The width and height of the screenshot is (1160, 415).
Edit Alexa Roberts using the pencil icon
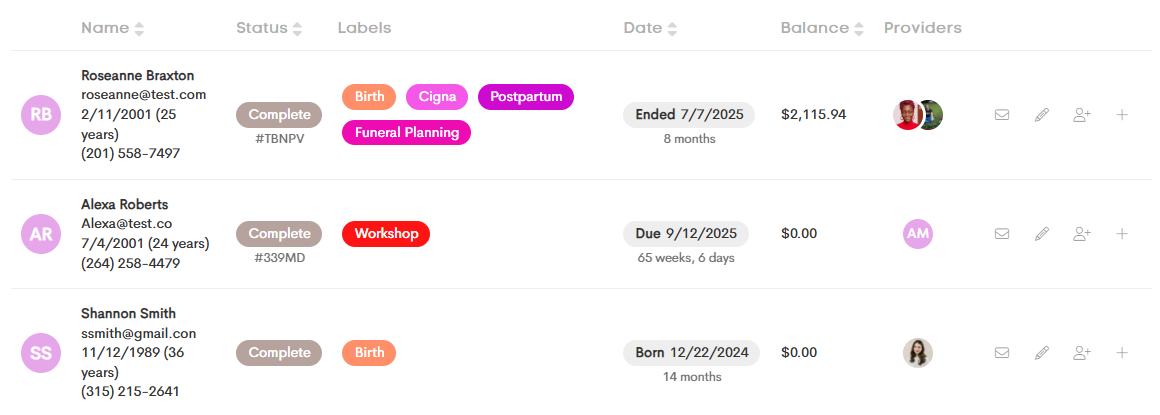pos(1042,234)
